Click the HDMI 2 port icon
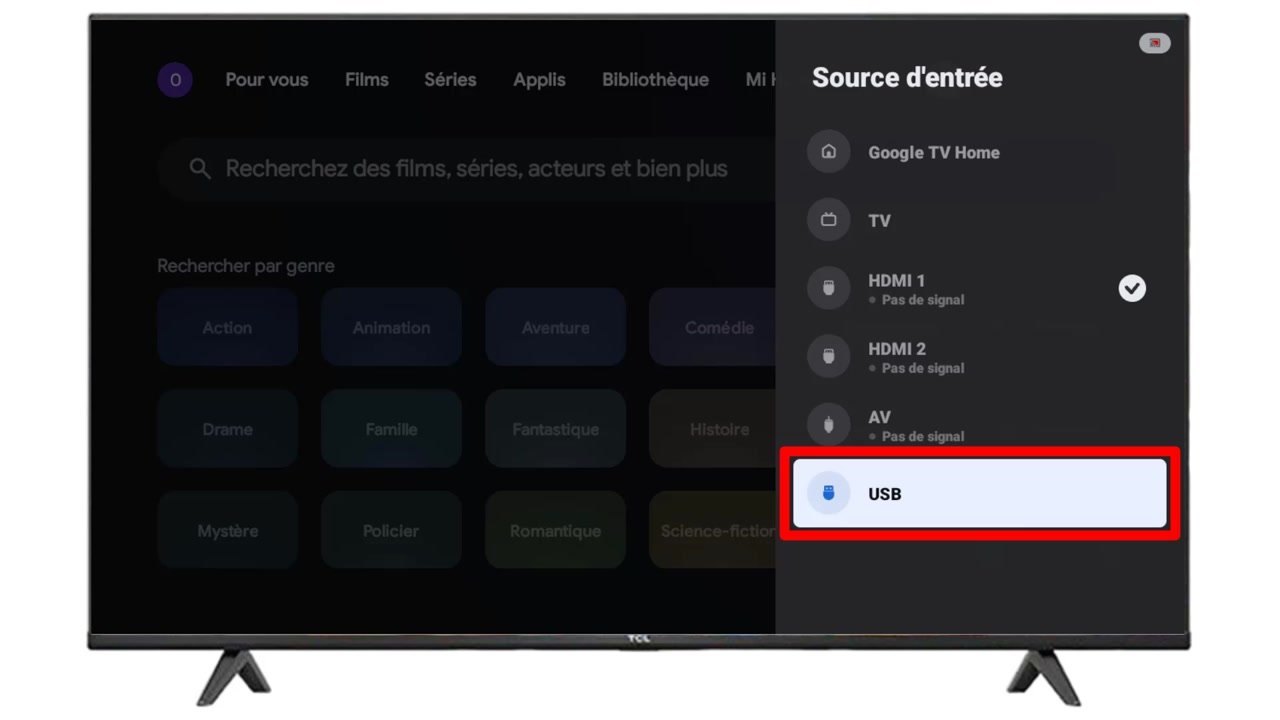Screen dimensions: 1280x720 click(x=828, y=356)
